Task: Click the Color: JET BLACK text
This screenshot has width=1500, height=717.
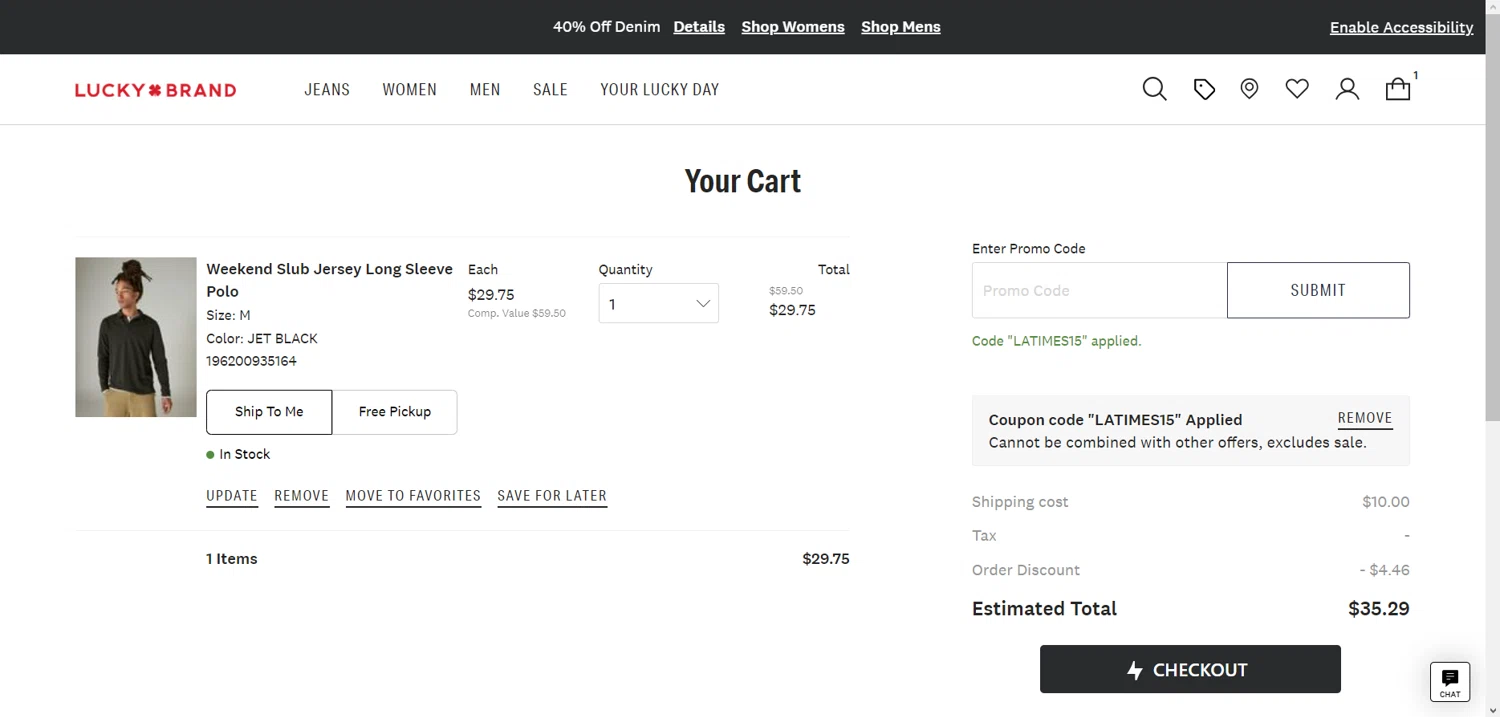Action: coord(262,338)
